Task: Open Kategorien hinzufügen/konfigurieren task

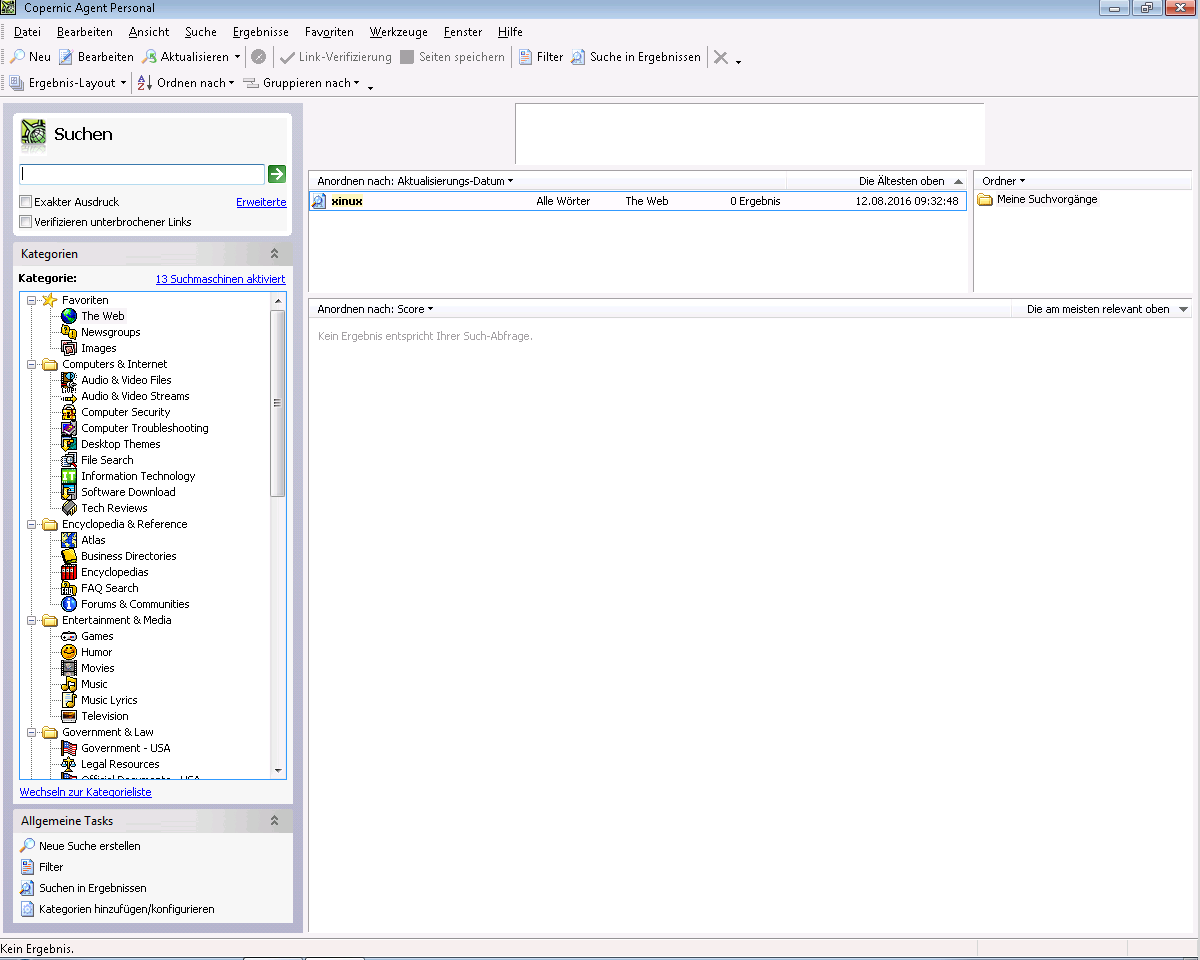Action: pos(126,909)
